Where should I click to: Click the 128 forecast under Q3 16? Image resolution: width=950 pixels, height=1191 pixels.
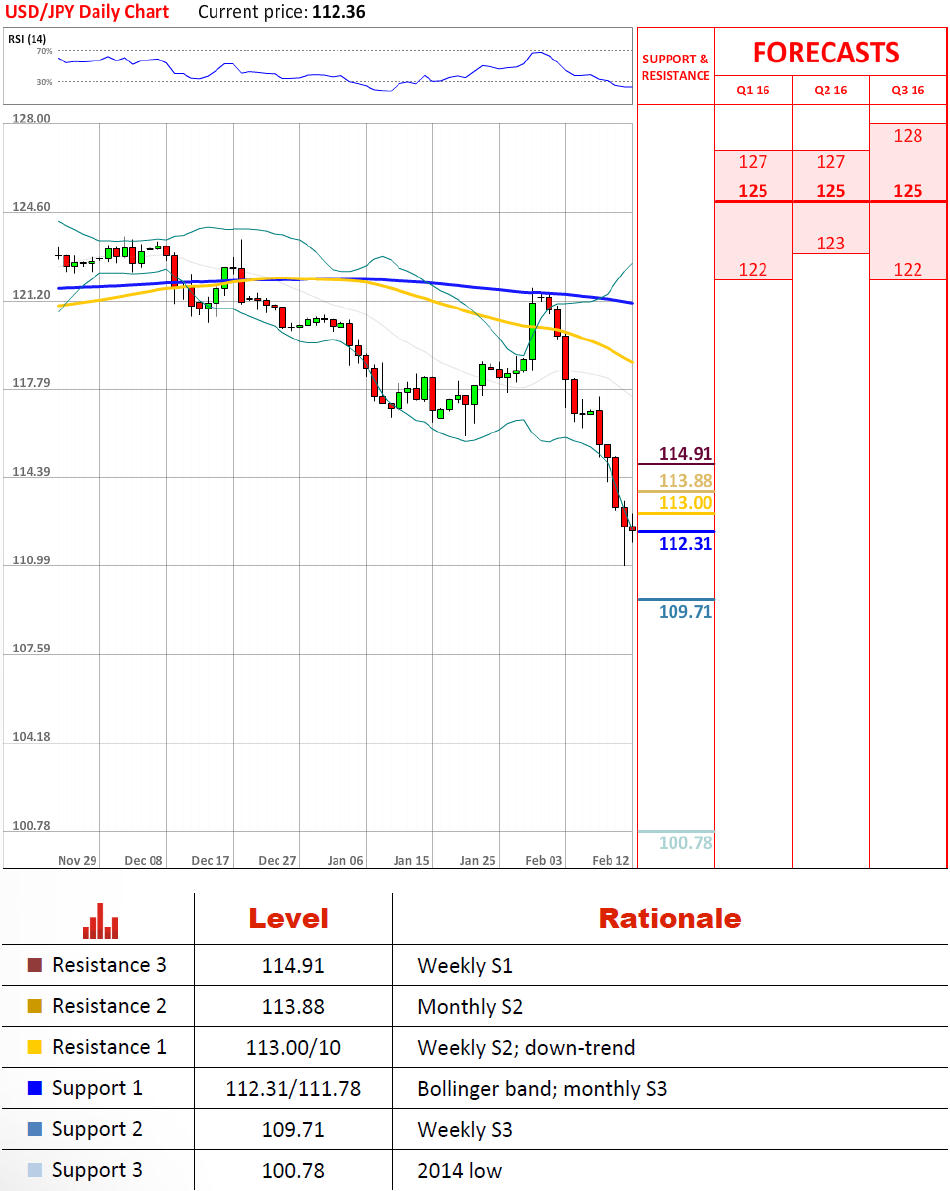coord(907,136)
